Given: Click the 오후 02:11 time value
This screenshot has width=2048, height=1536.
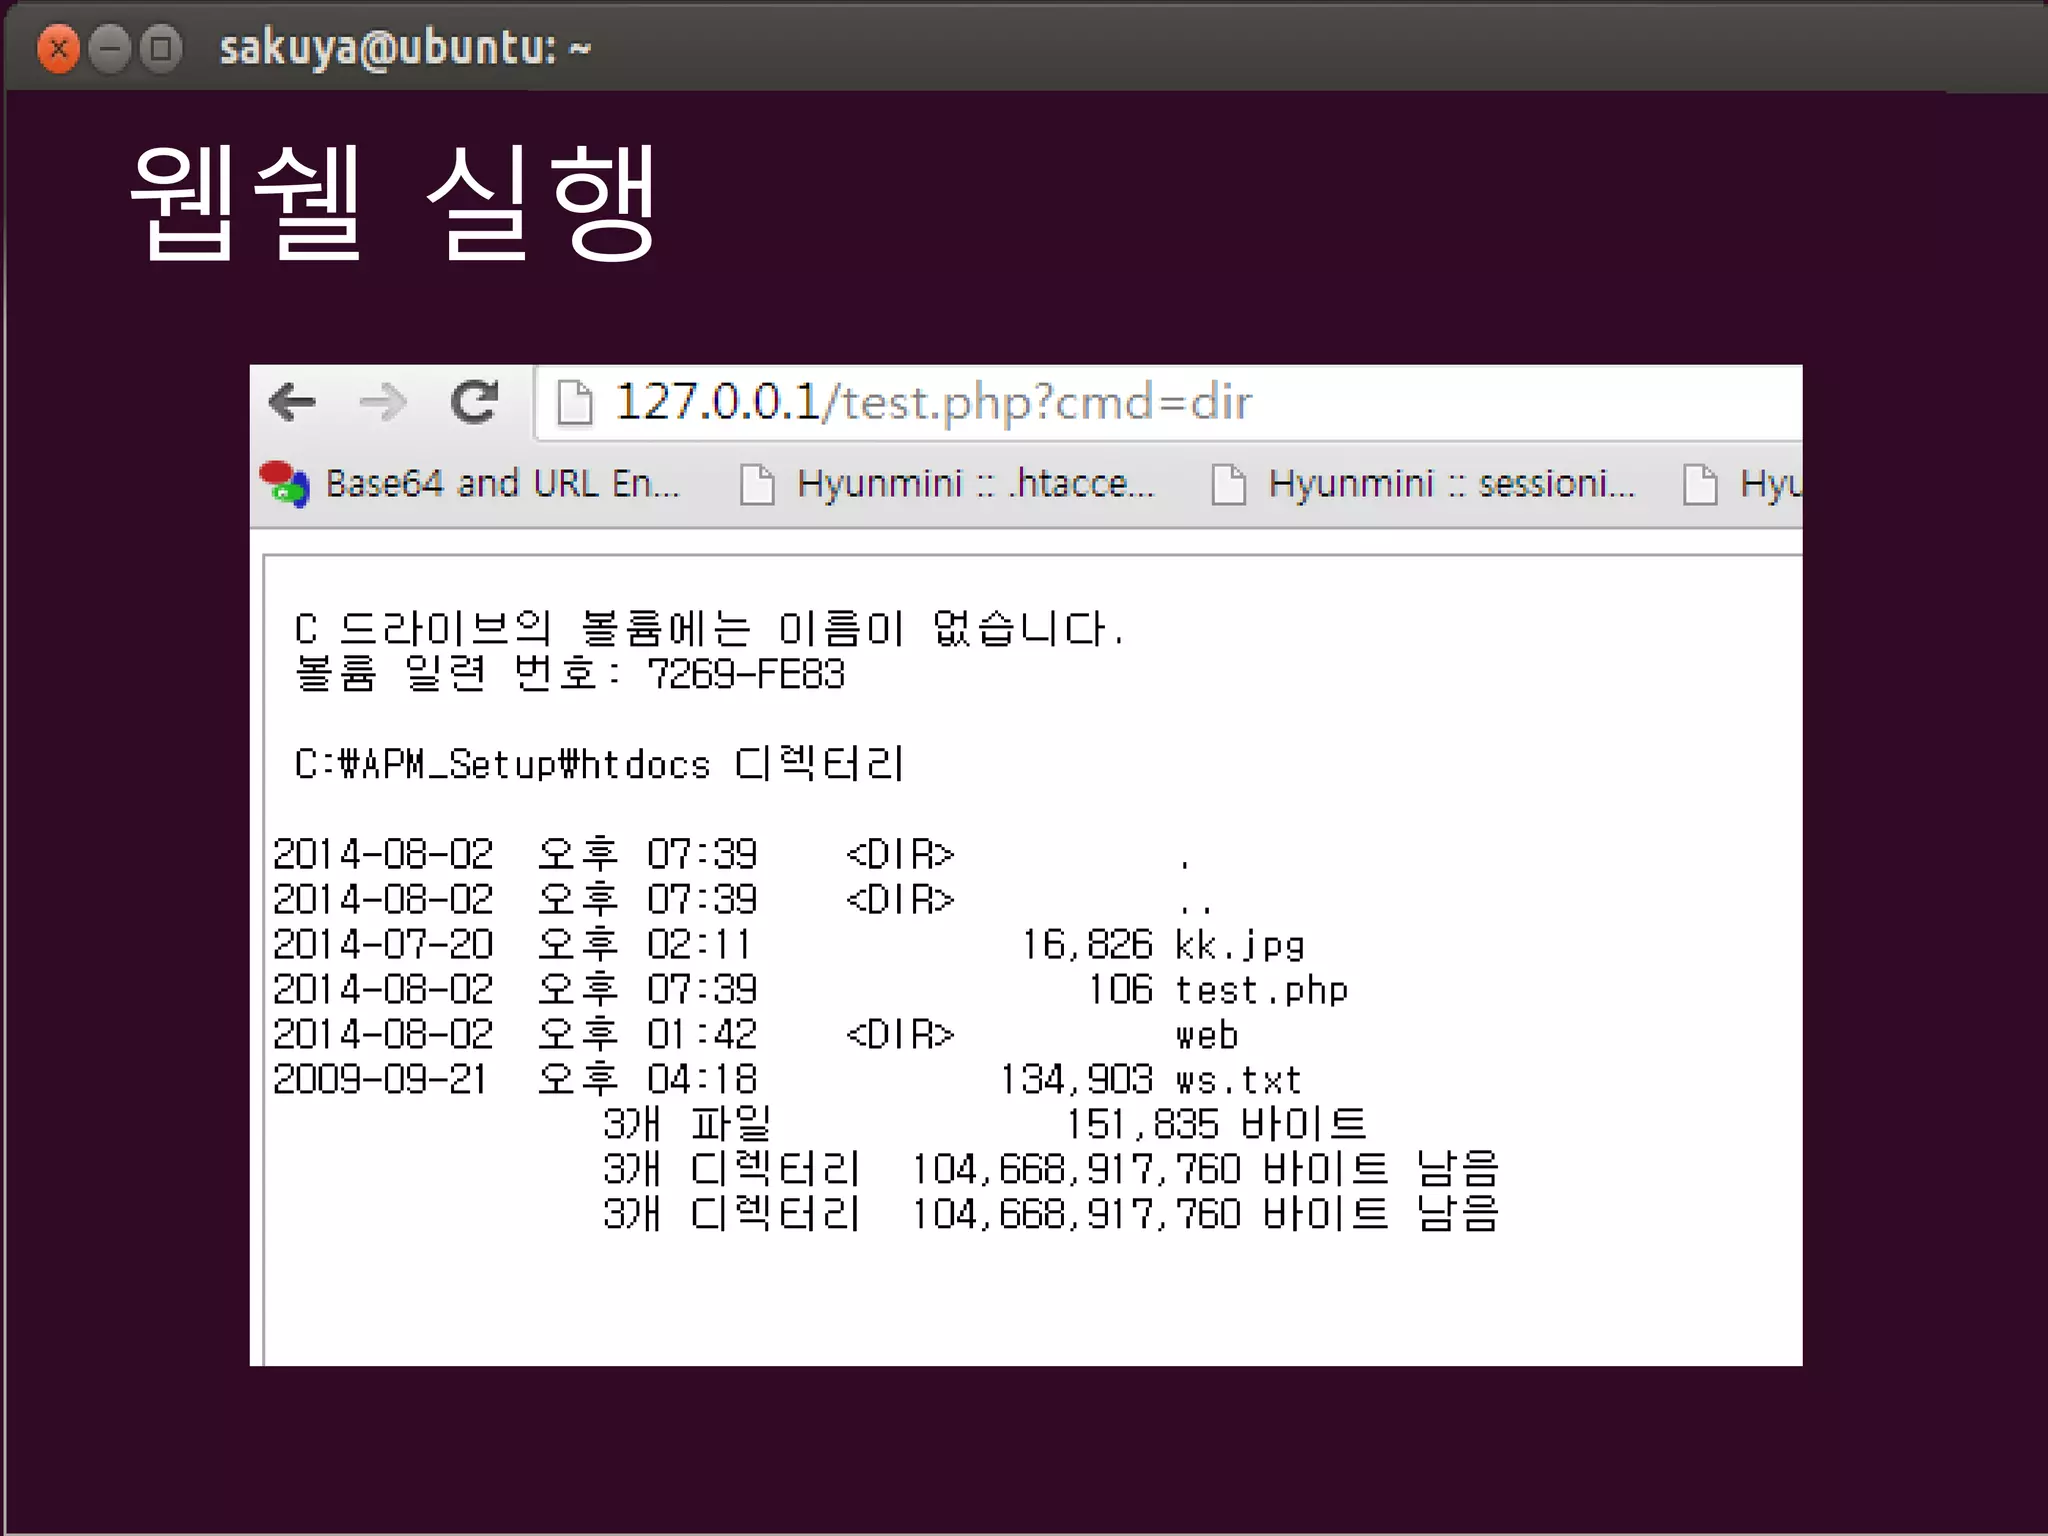Looking at the screenshot, I should 645,945.
